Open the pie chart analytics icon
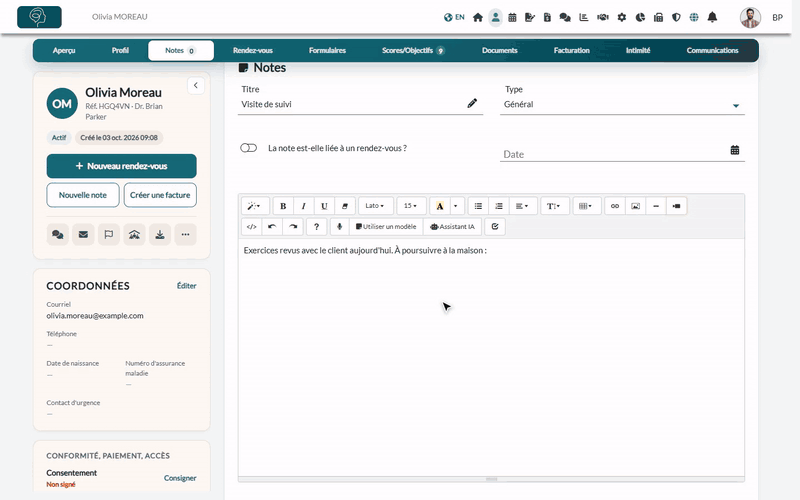The width and height of the screenshot is (800, 500). (640, 17)
